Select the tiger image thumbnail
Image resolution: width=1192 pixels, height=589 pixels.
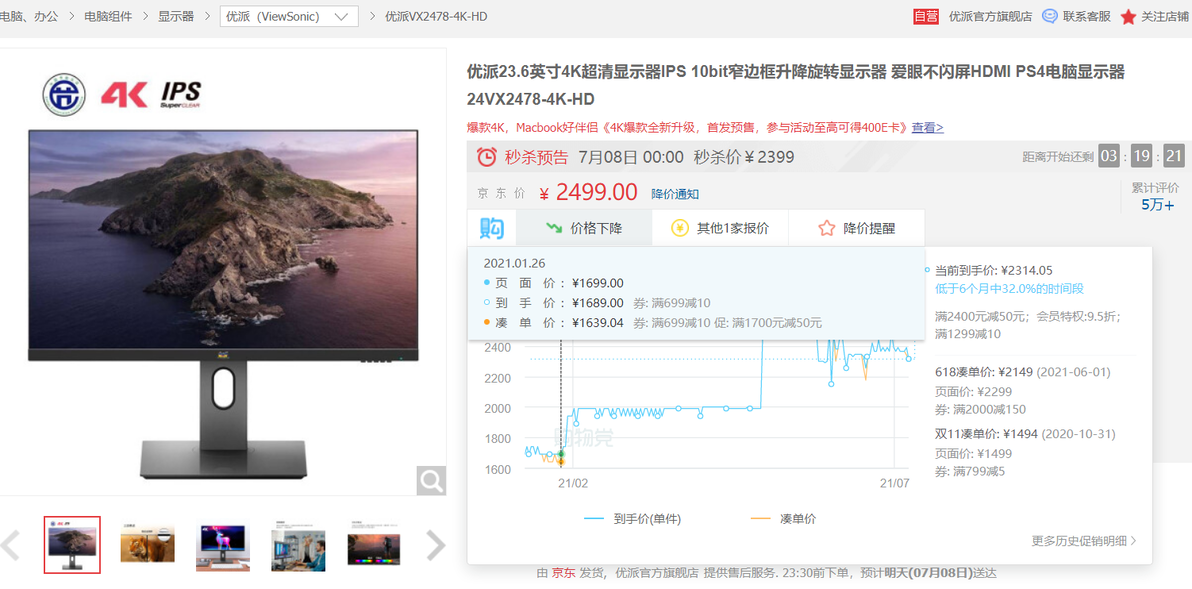pyautogui.click(x=147, y=544)
